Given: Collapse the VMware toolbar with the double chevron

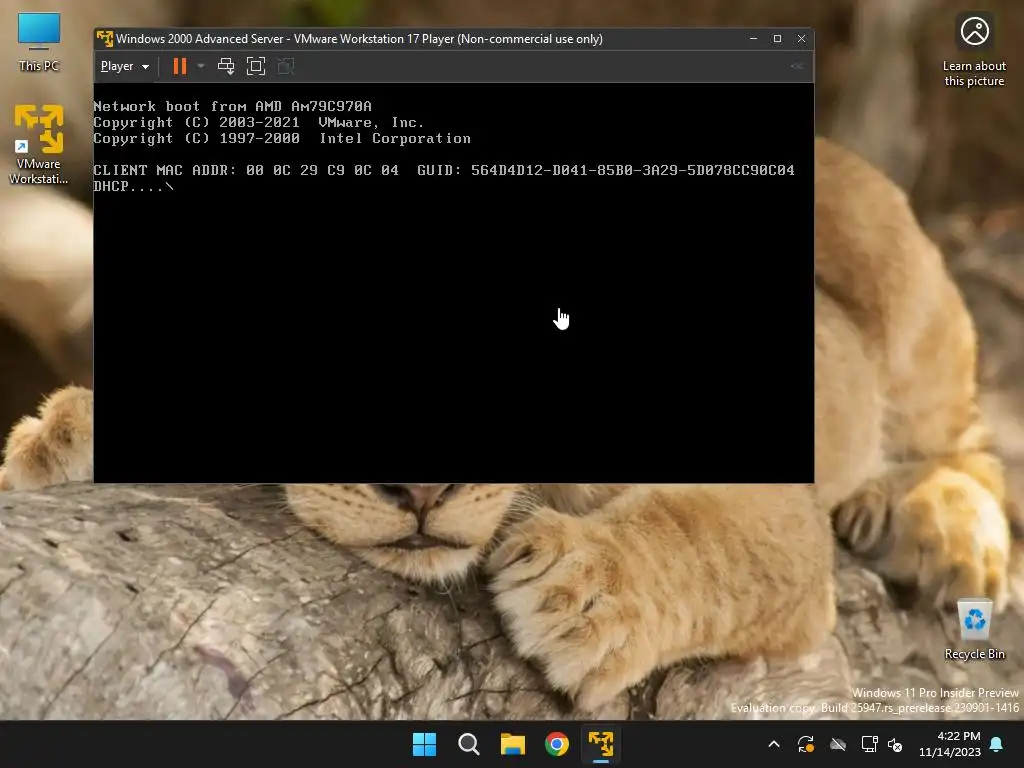Looking at the screenshot, I should 797,66.
